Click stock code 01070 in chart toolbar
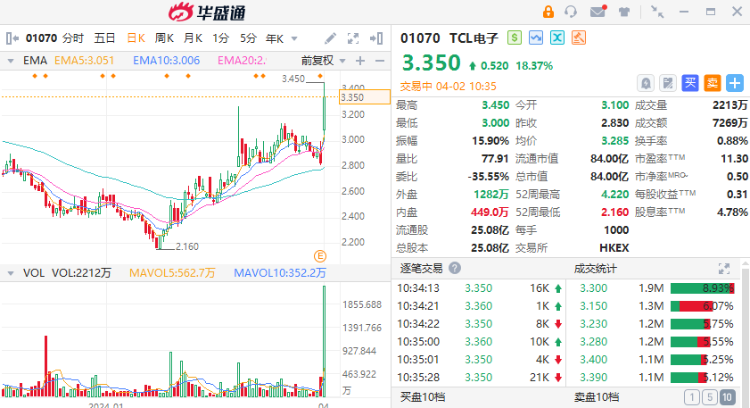Image resolution: width=750 pixels, height=408 pixels. (41, 38)
